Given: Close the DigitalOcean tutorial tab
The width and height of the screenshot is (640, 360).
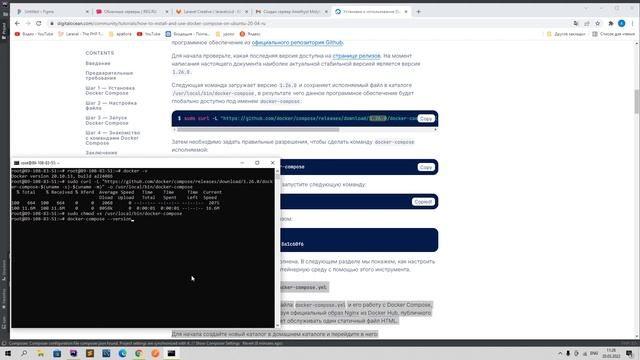Looking at the screenshot, I should click(x=406, y=12).
